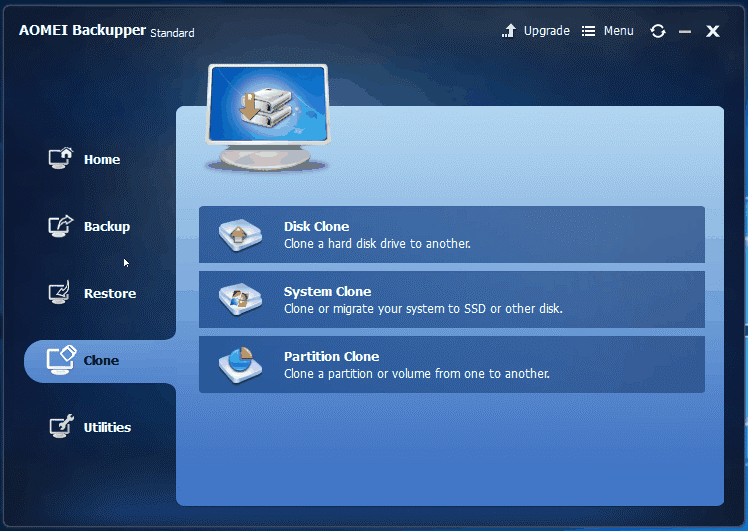Screen dimensions: 748x531
Task: Click 'Clone or migrate your system to SSD' description
Action: [423, 309]
